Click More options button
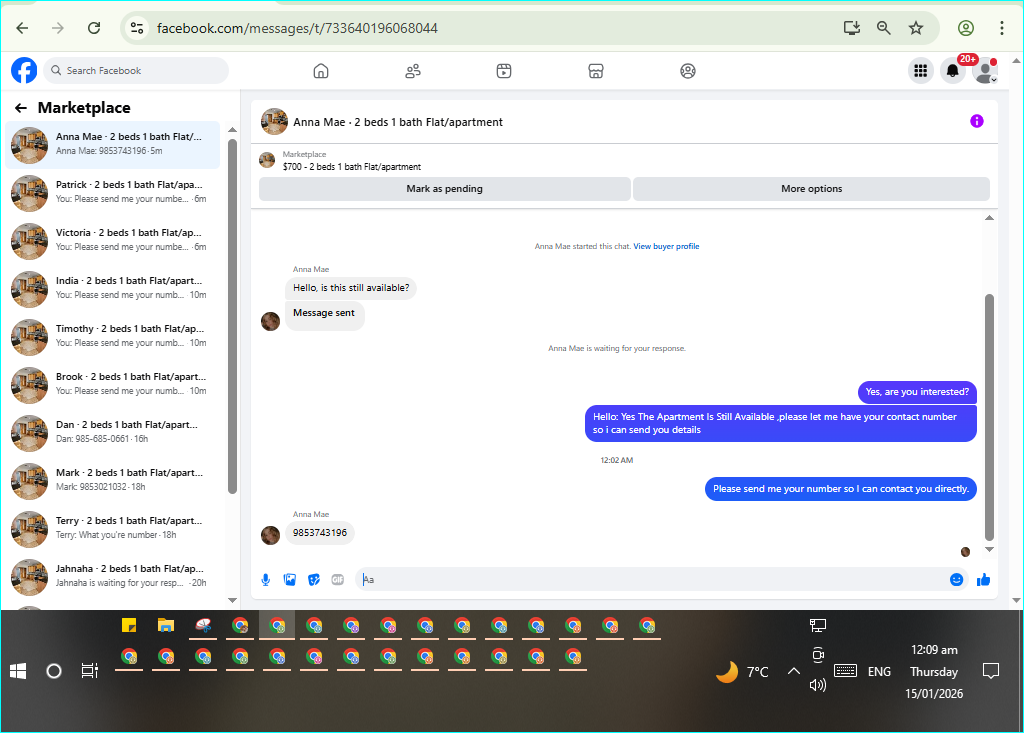The image size is (1024, 733). point(812,189)
